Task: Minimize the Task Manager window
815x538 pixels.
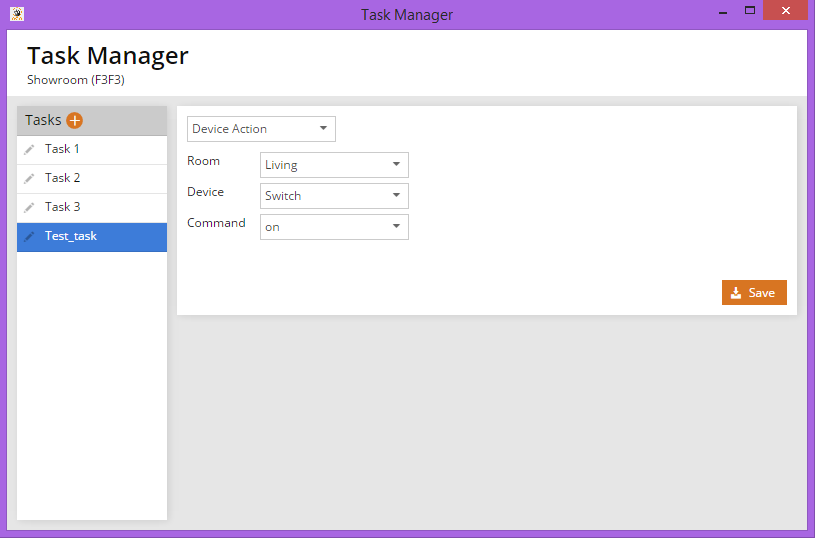Action: click(721, 12)
